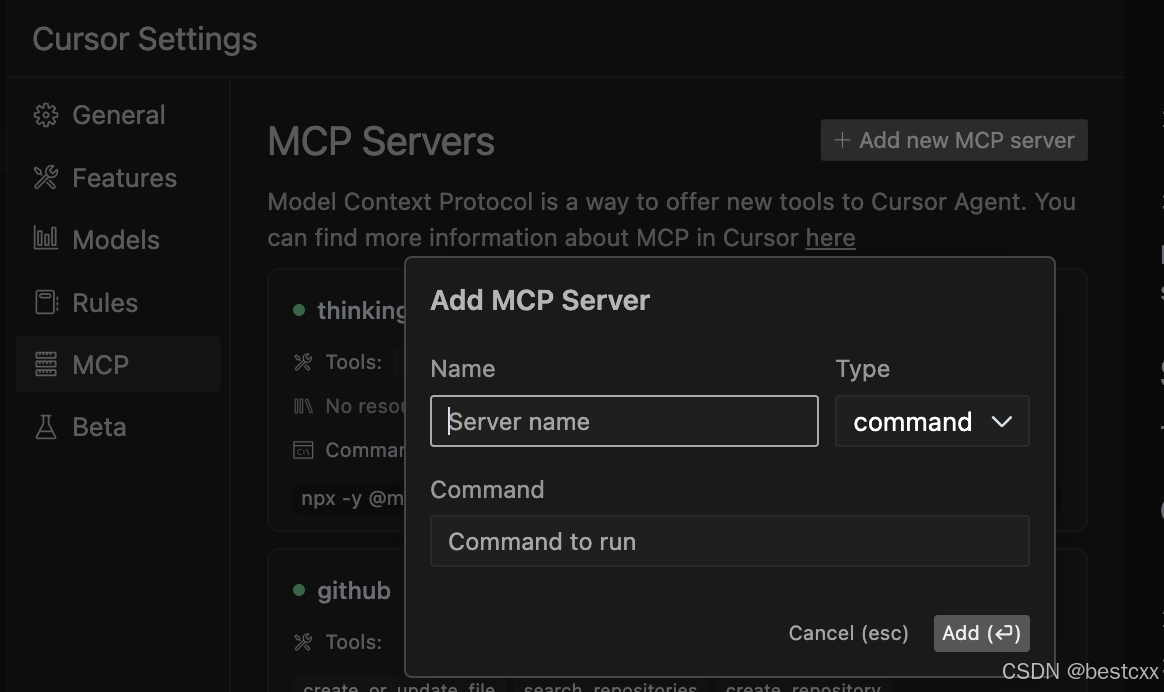The image size is (1164, 692).
Task: Focus the Server name input field
Action: [x=624, y=421]
